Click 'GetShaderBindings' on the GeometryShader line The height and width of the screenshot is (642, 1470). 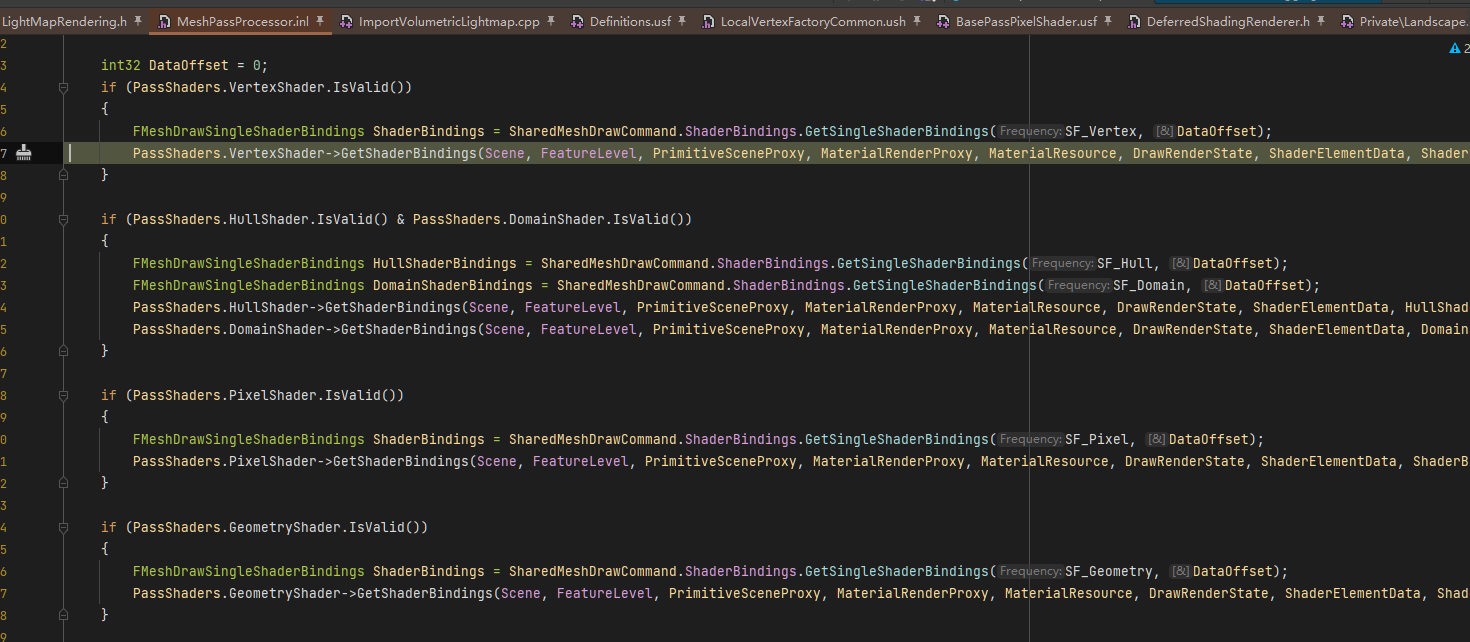425,593
